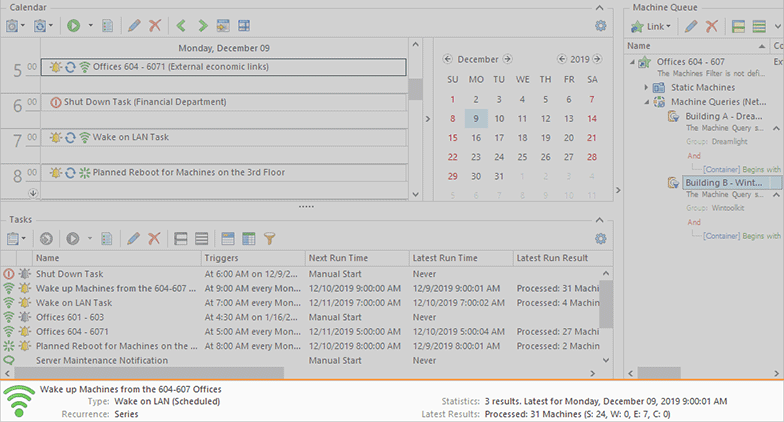Go to previous day with green left arrow

tap(181, 25)
